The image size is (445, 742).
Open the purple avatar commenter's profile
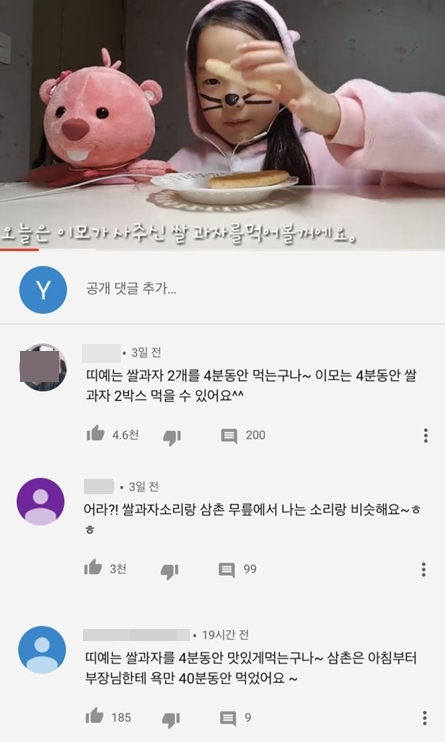tap(40, 501)
